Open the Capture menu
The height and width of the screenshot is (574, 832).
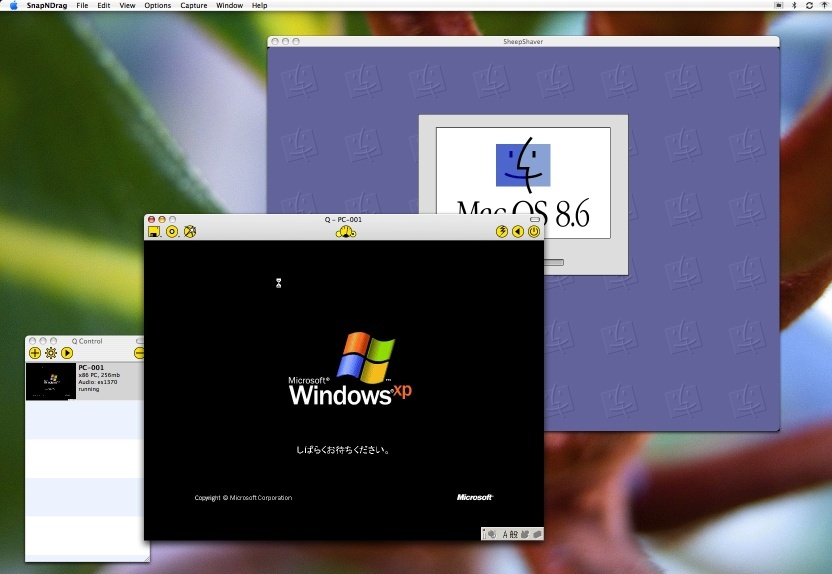click(x=193, y=6)
